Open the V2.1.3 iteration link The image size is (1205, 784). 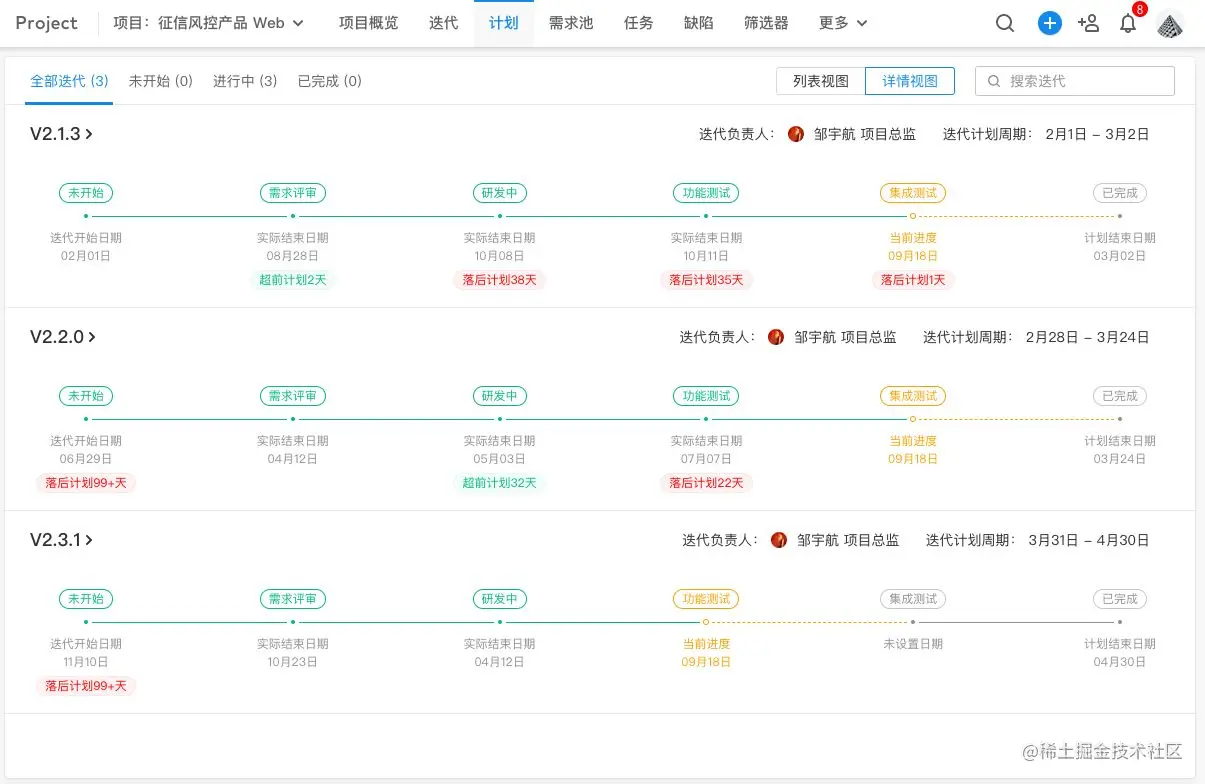click(62, 134)
